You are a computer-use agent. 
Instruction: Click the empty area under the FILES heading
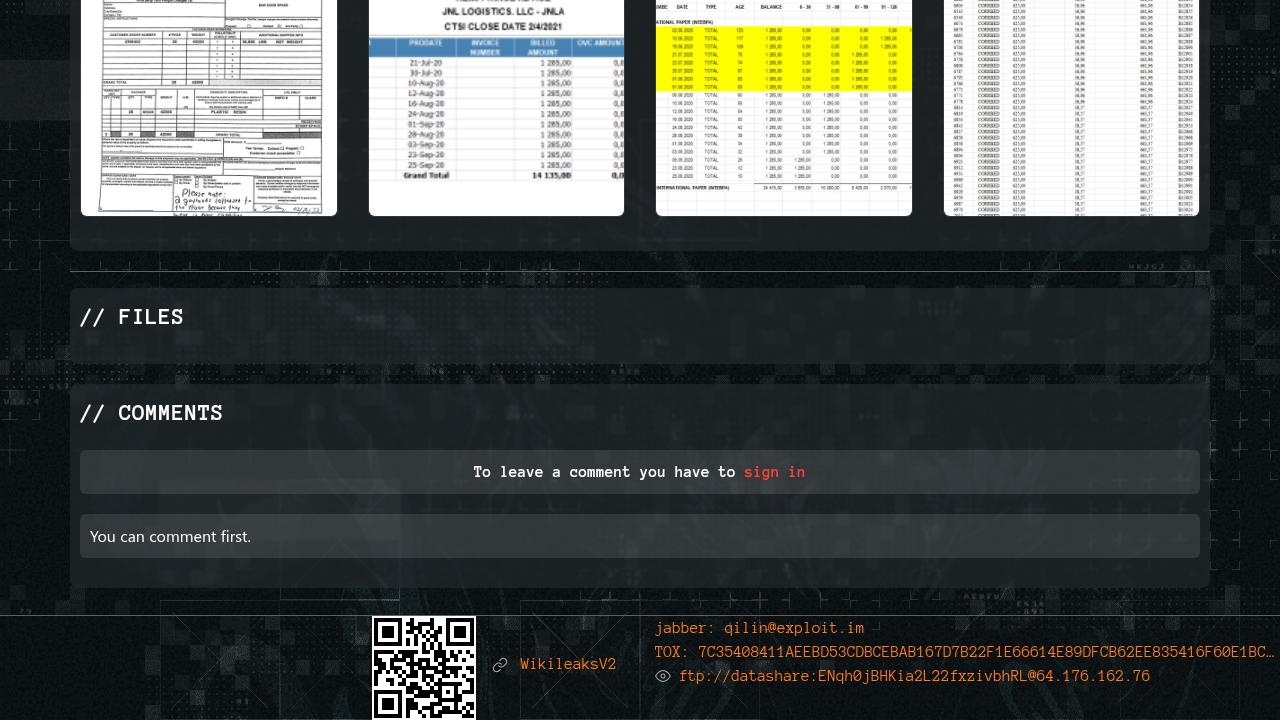coord(639,348)
